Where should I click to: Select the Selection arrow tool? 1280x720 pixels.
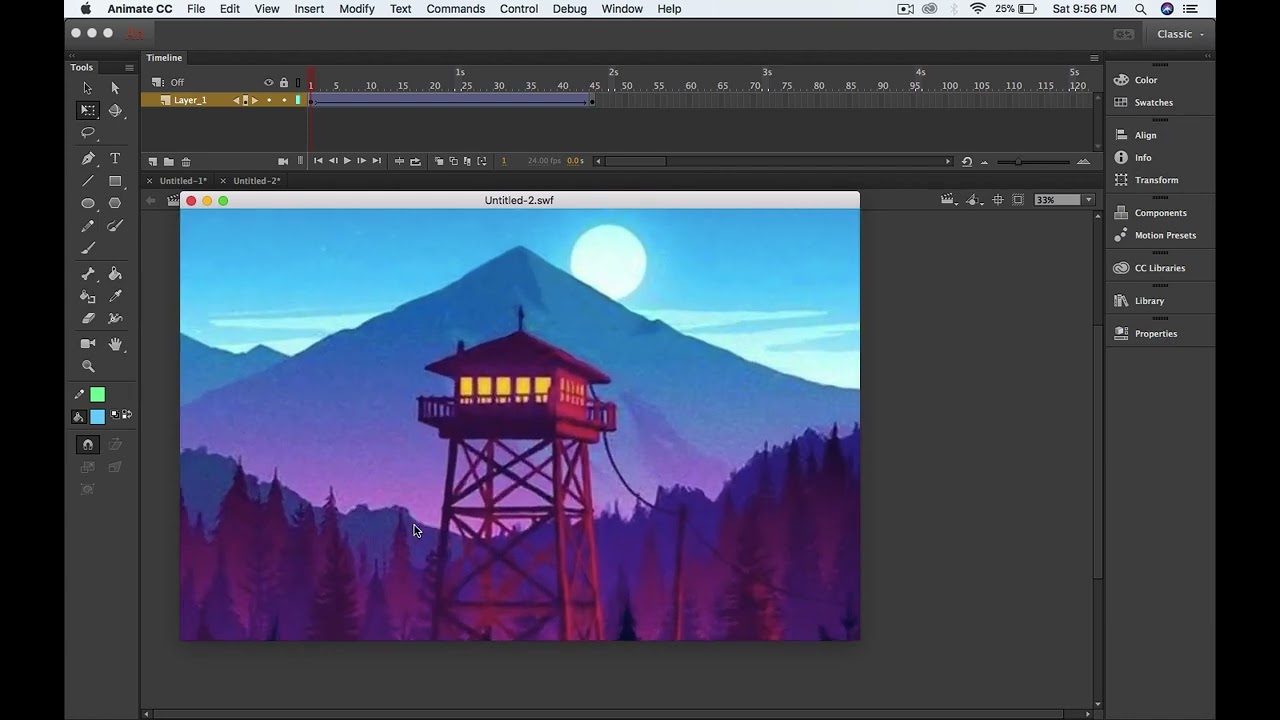click(x=88, y=88)
